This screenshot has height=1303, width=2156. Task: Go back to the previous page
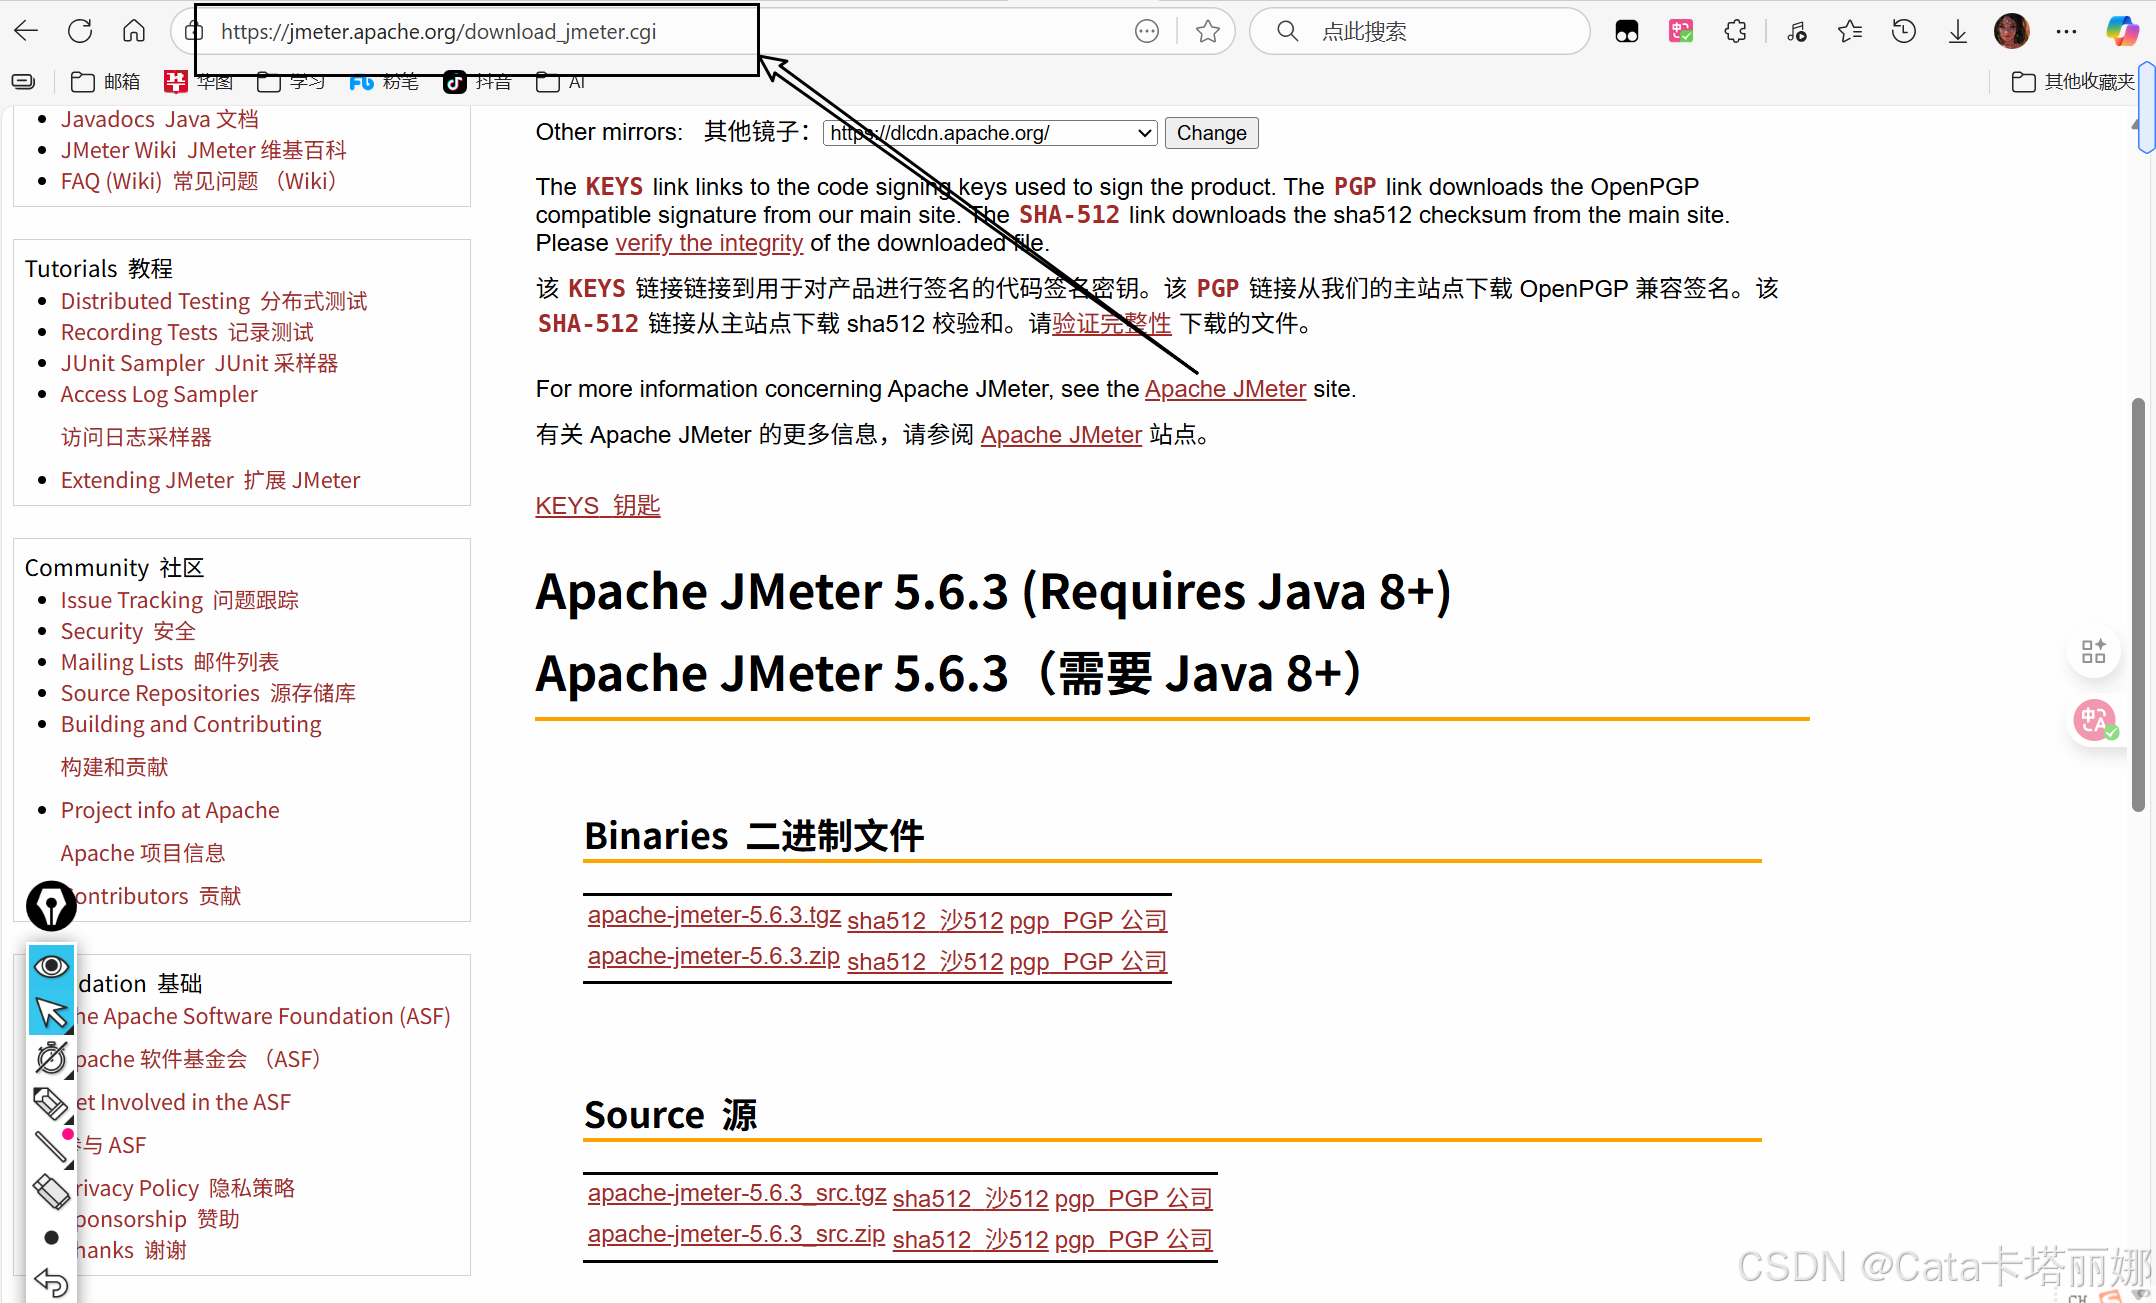(26, 31)
